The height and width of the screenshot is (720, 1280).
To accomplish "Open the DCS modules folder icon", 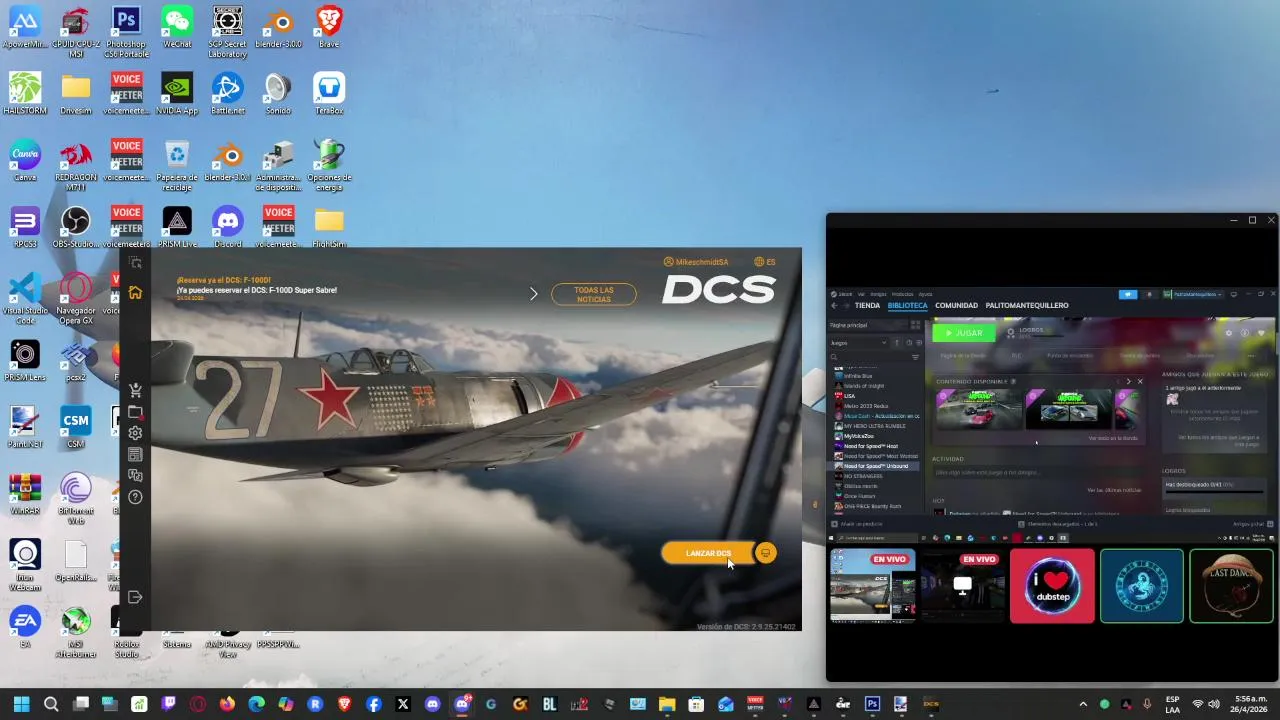I will click(135, 412).
